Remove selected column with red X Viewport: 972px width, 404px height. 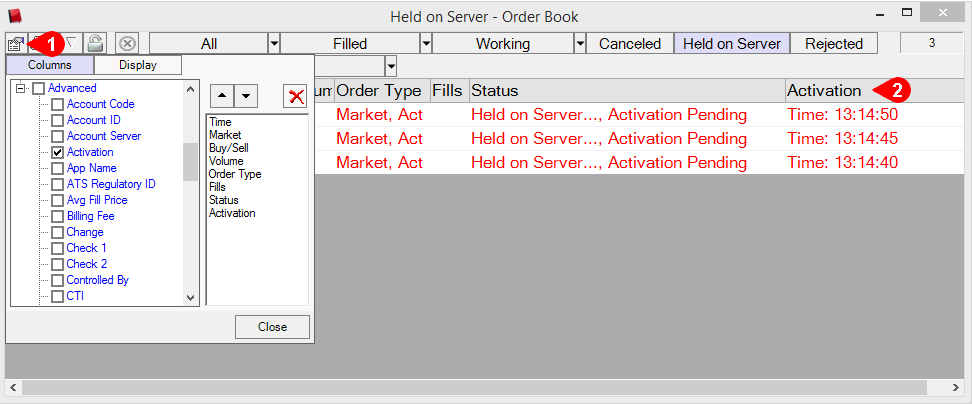pos(295,96)
